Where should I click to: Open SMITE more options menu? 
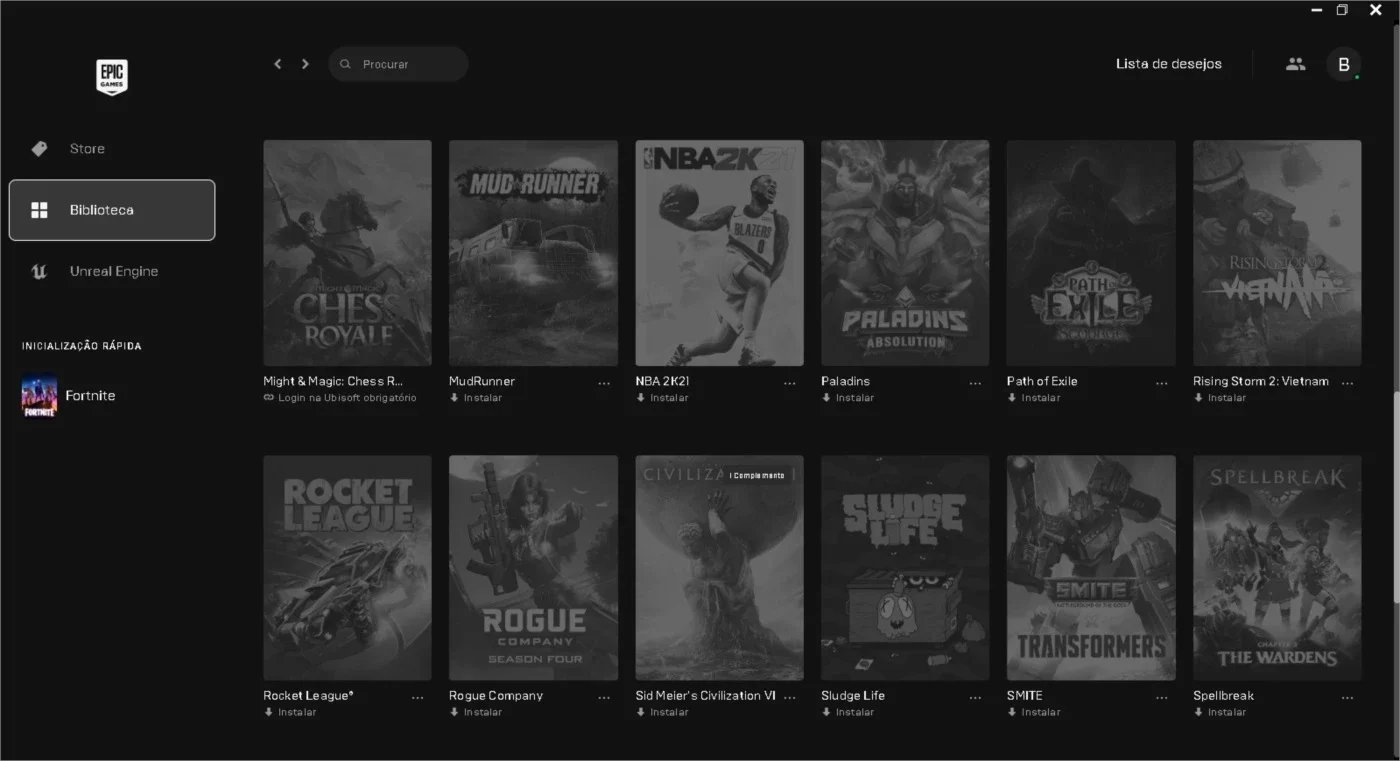click(1162, 697)
